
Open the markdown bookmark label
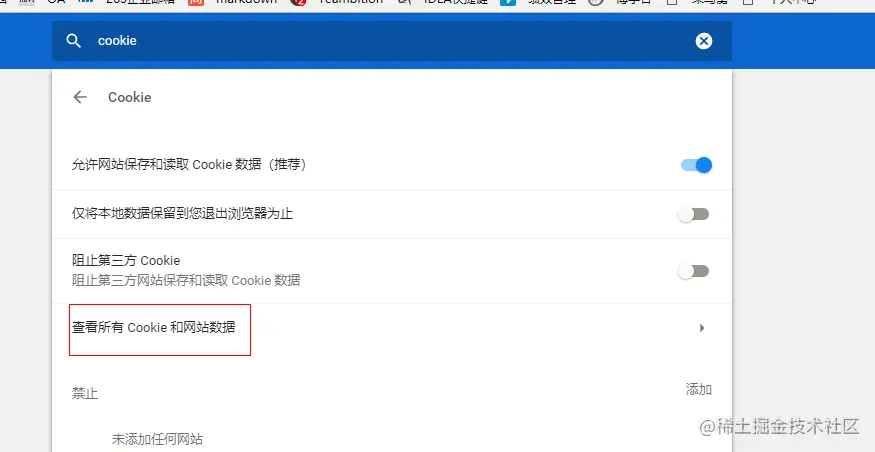[x=246, y=2]
